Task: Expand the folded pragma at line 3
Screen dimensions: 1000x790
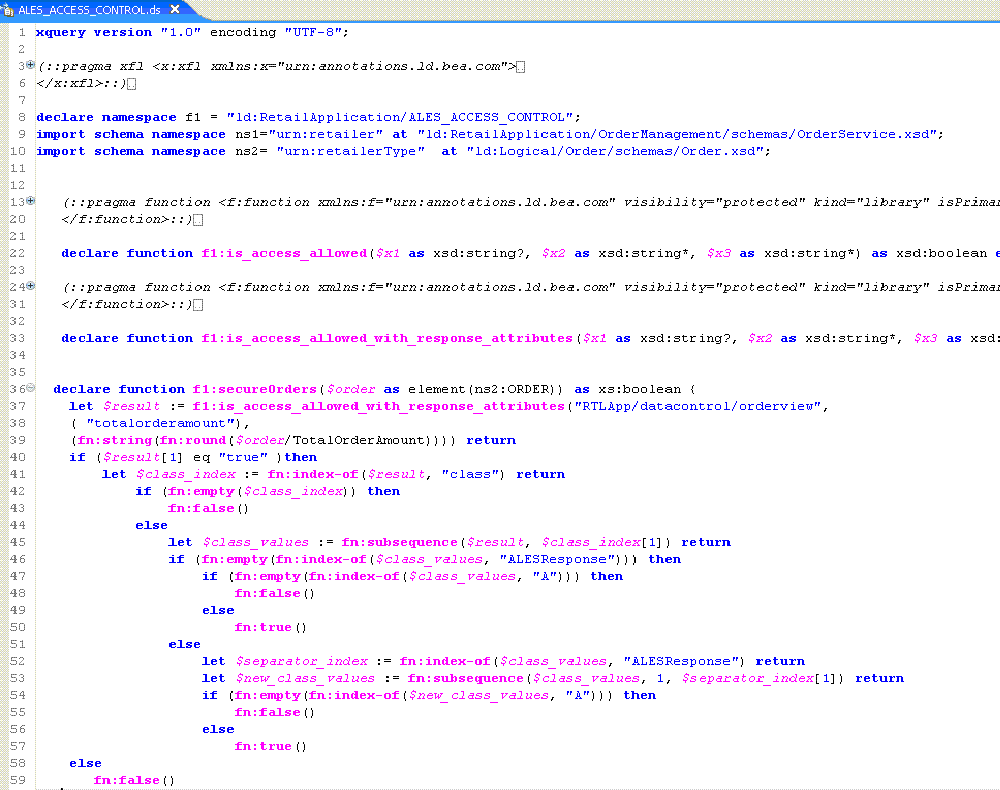Action: [30, 65]
